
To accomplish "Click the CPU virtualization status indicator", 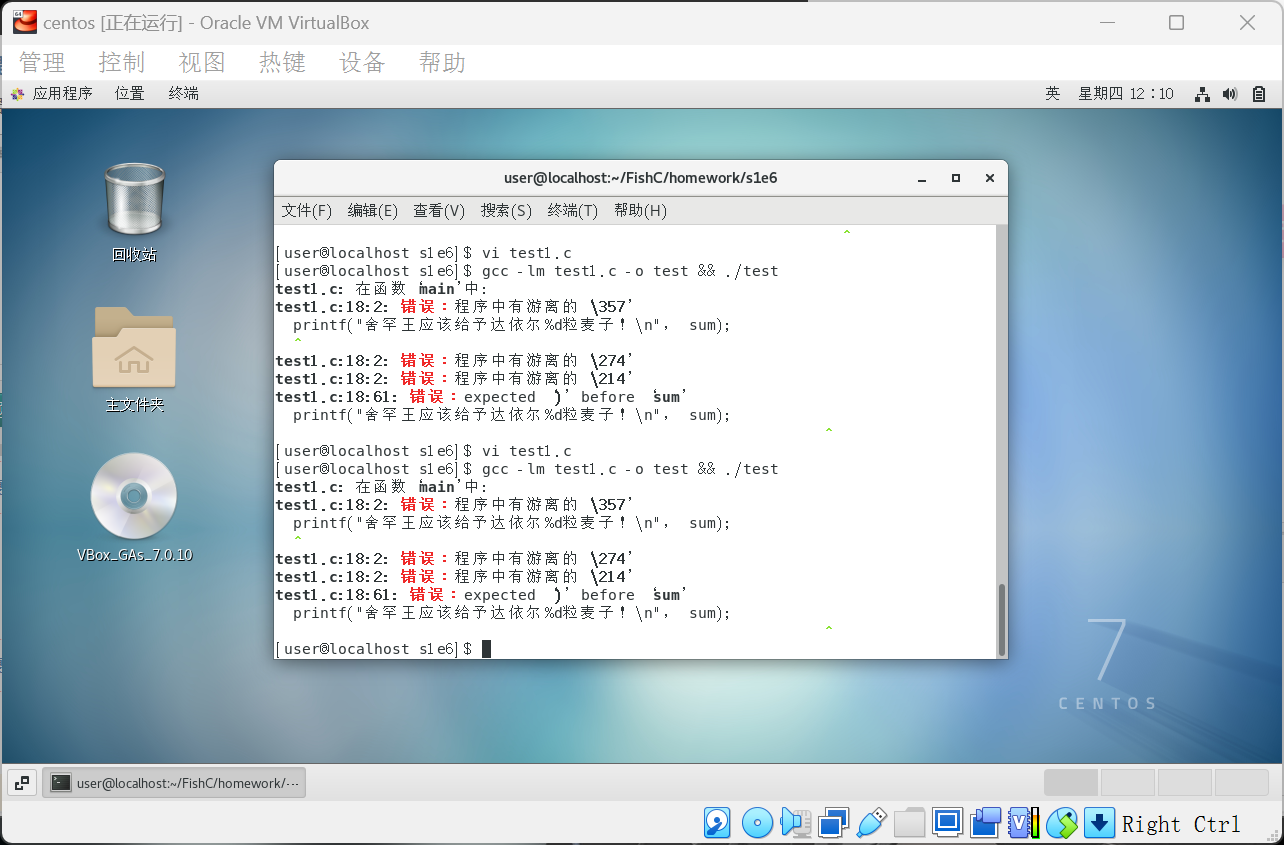I will [1024, 823].
